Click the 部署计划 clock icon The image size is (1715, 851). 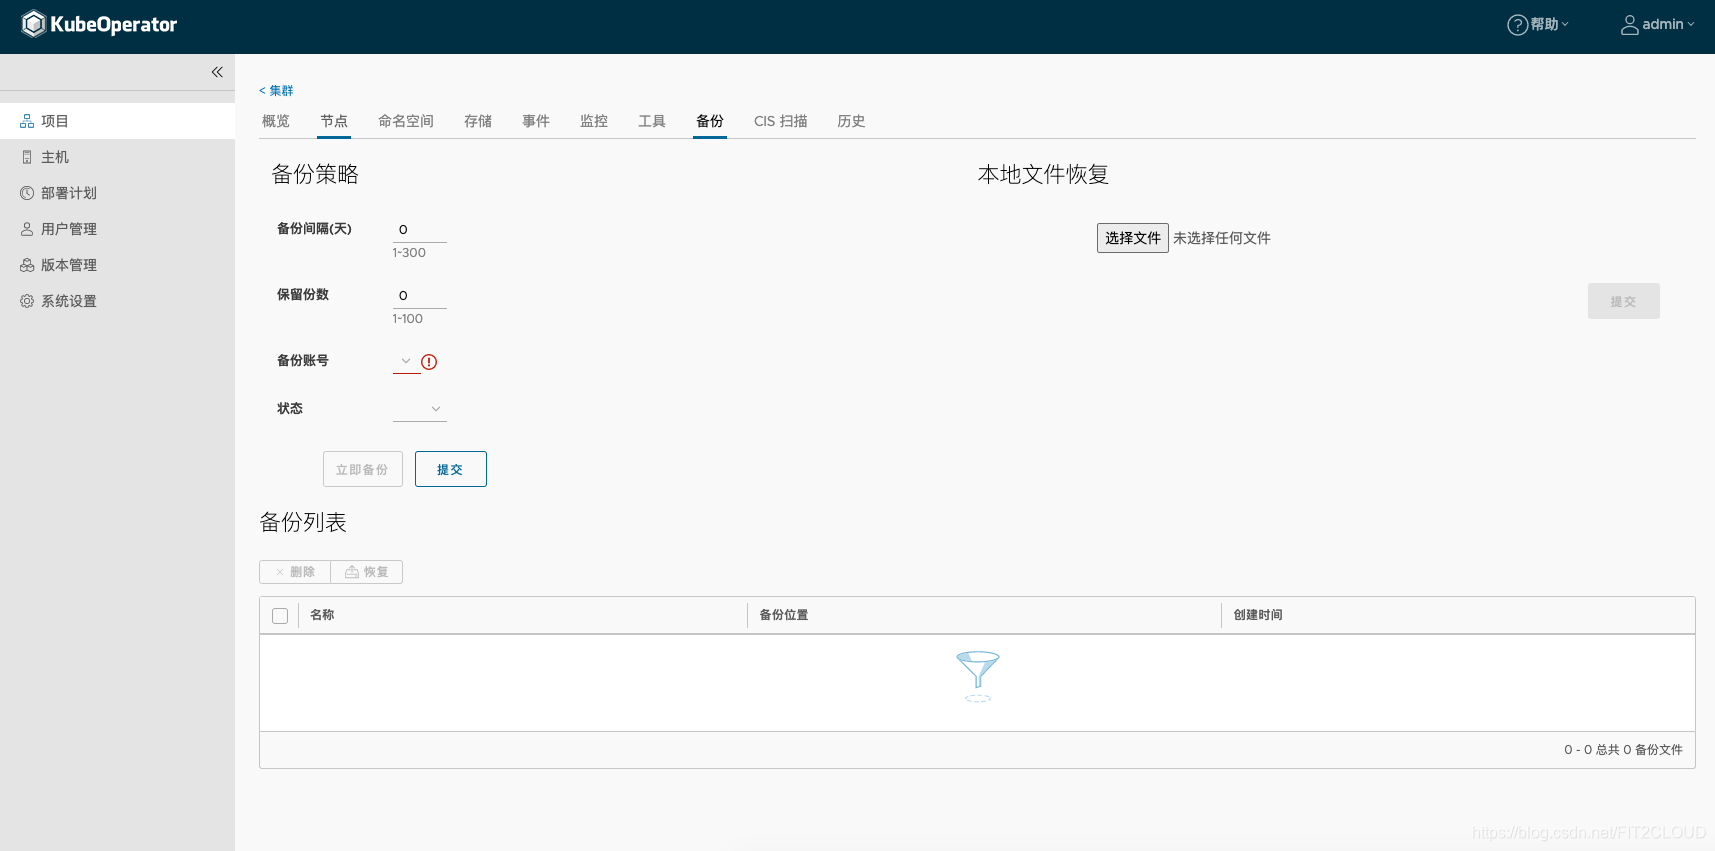point(27,193)
